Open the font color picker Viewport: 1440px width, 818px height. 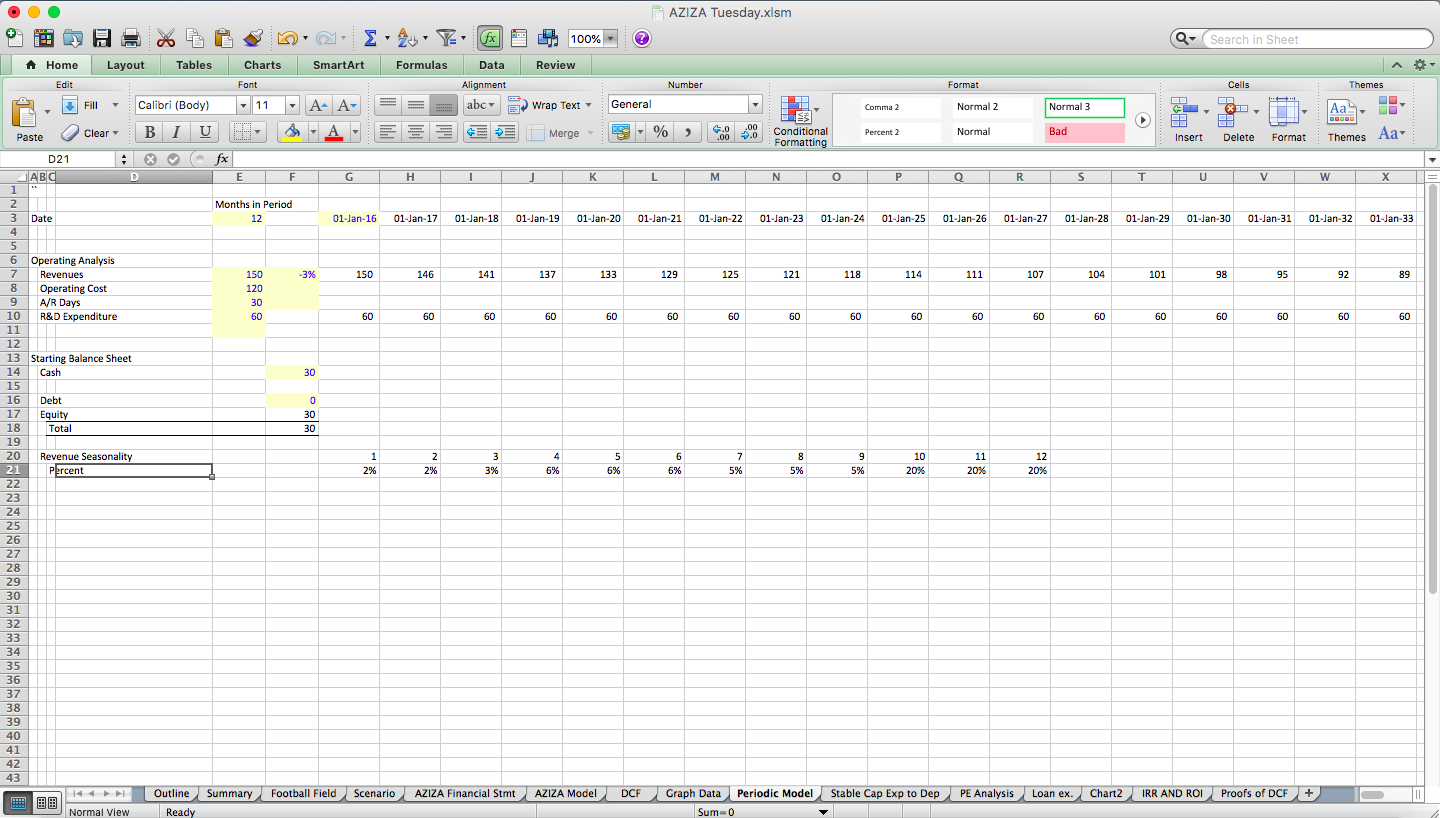click(x=334, y=131)
